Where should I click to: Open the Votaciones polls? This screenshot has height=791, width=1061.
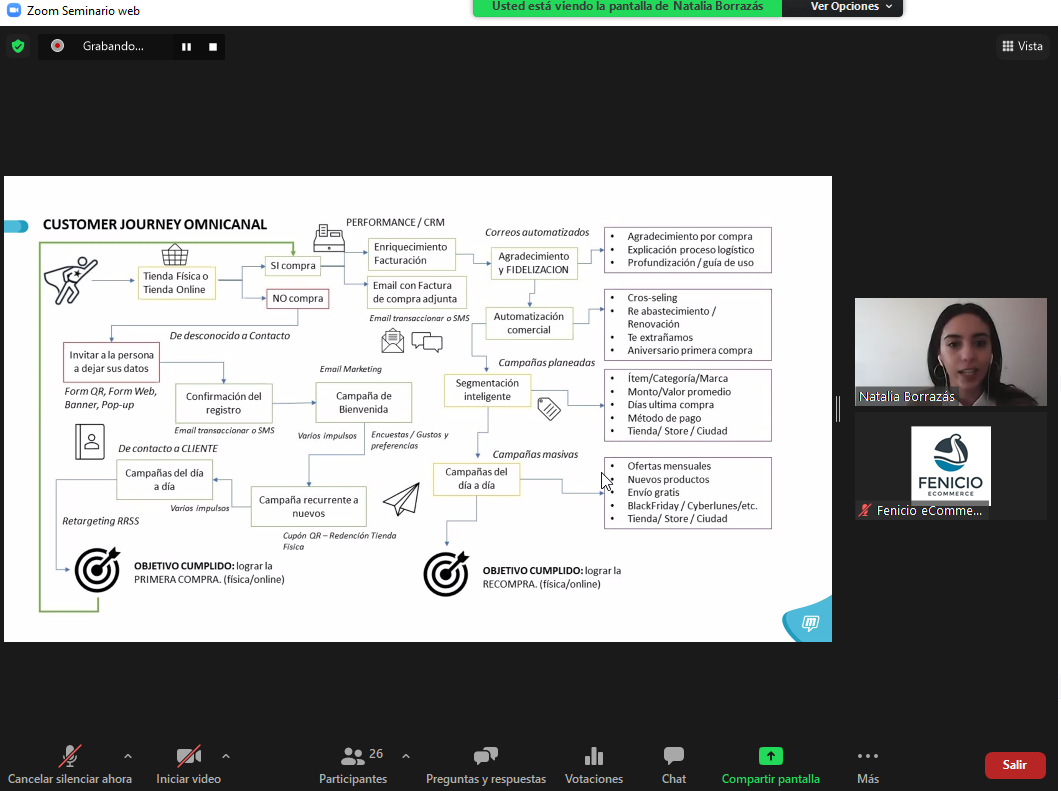(x=594, y=765)
